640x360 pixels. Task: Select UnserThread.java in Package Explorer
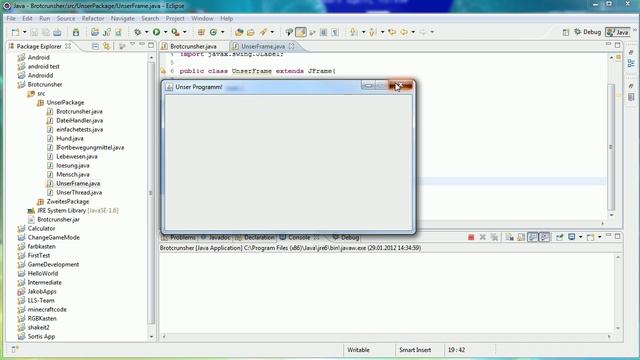pyautogui.click(x=79, y=192)
